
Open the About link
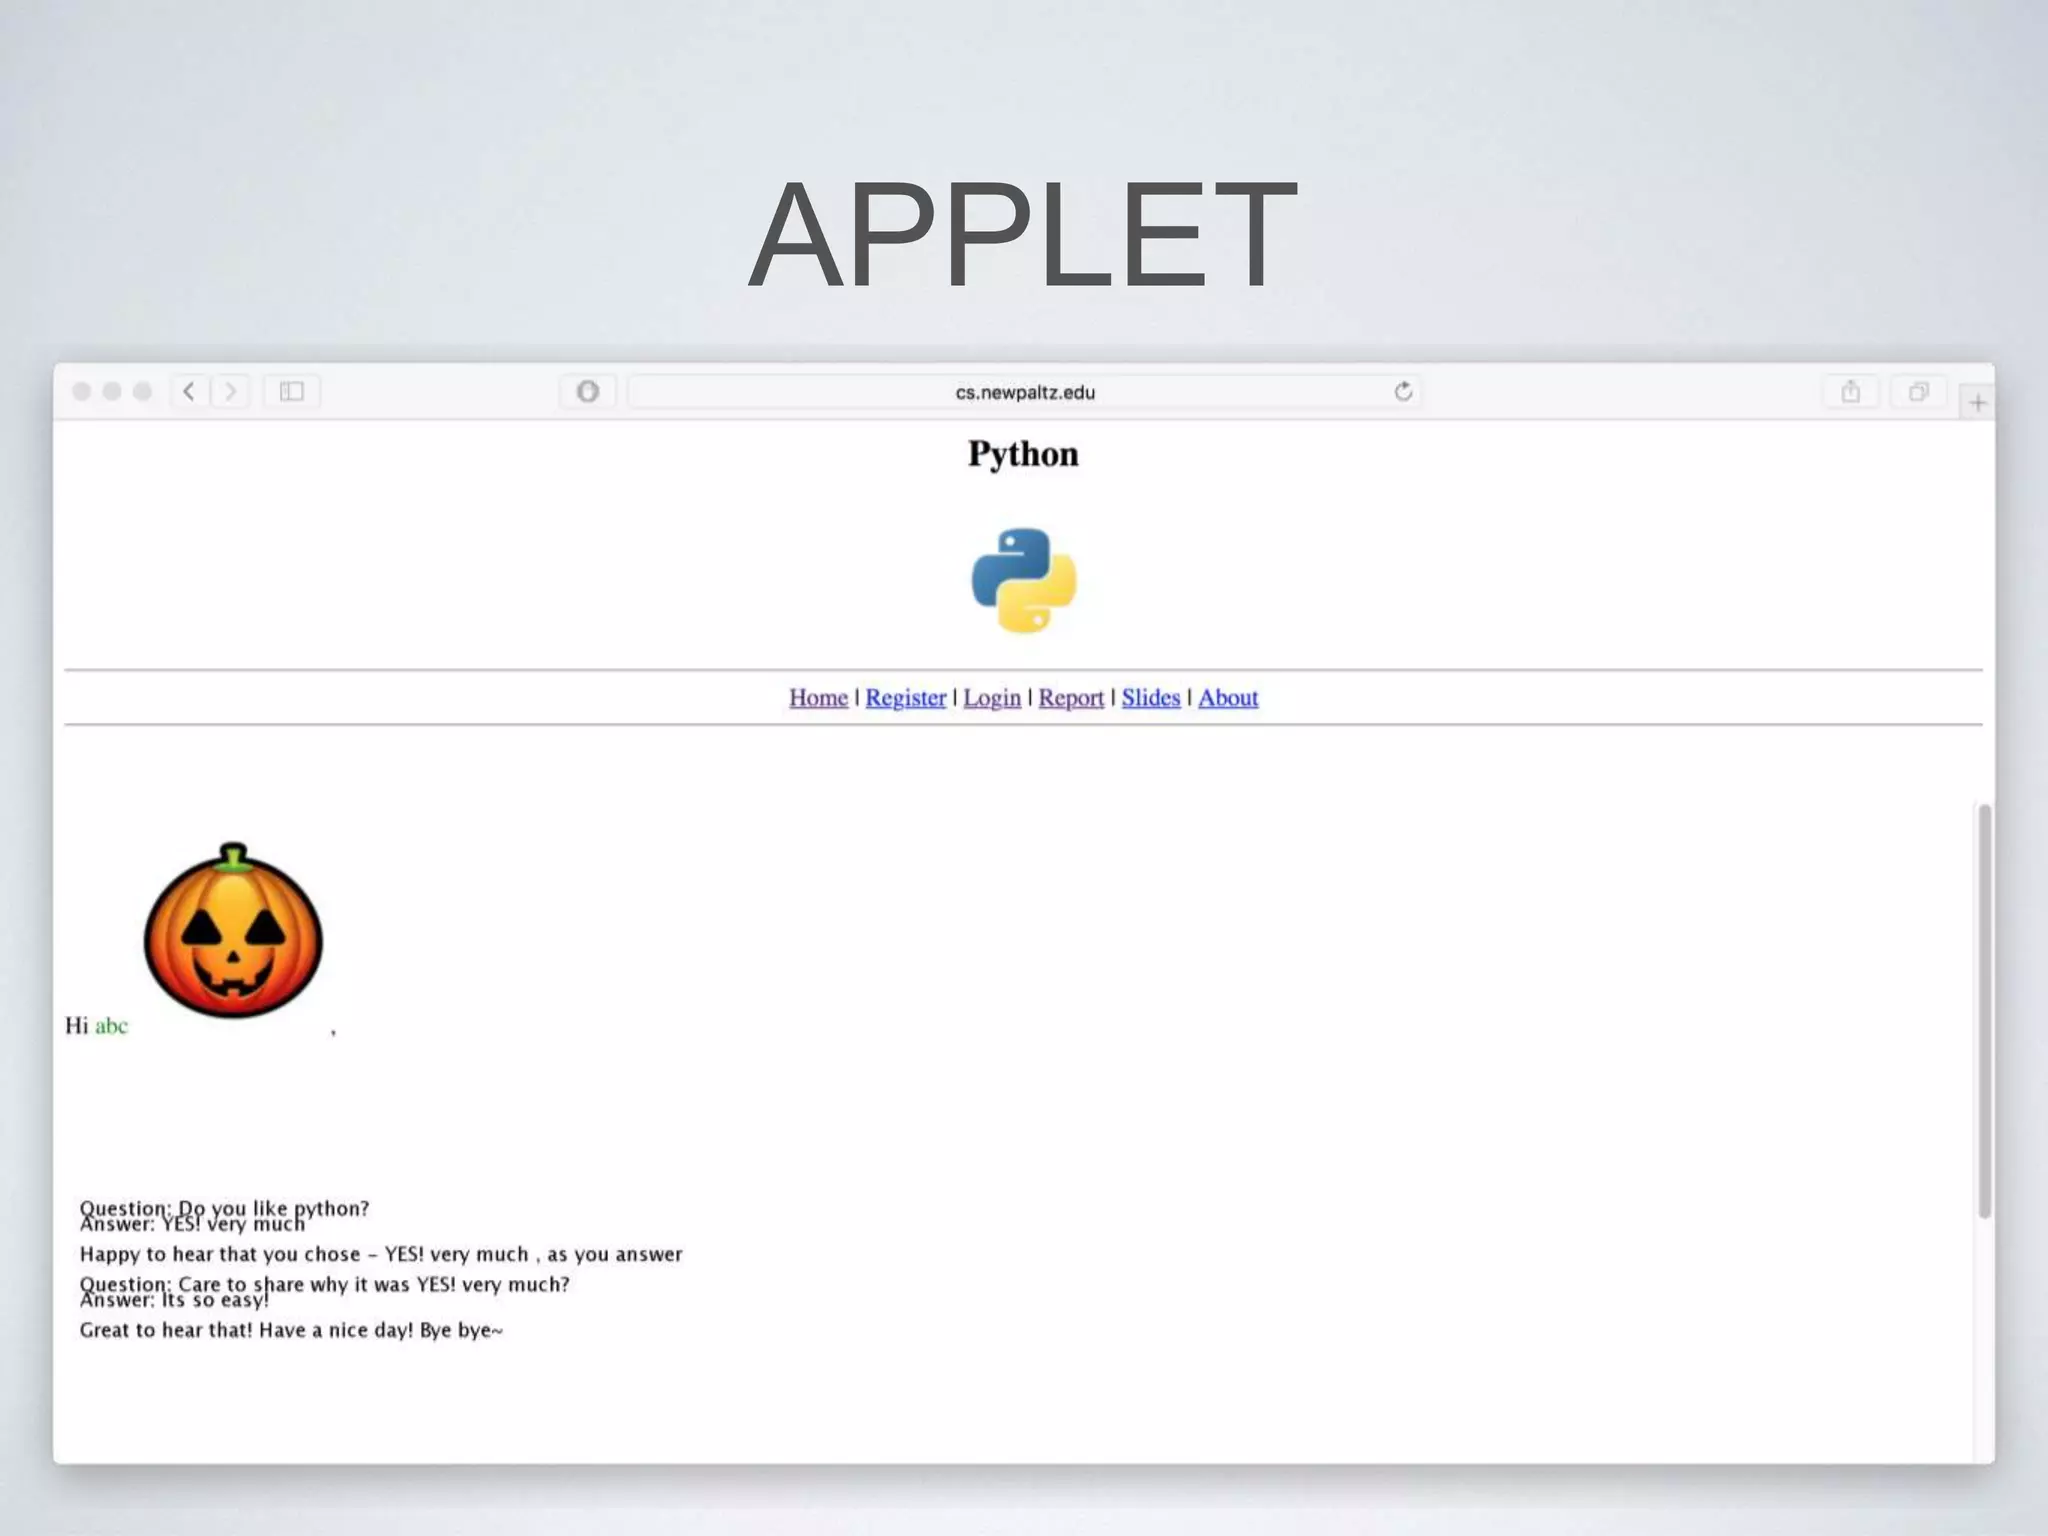pyautogui.click(x=1228, y=698)
